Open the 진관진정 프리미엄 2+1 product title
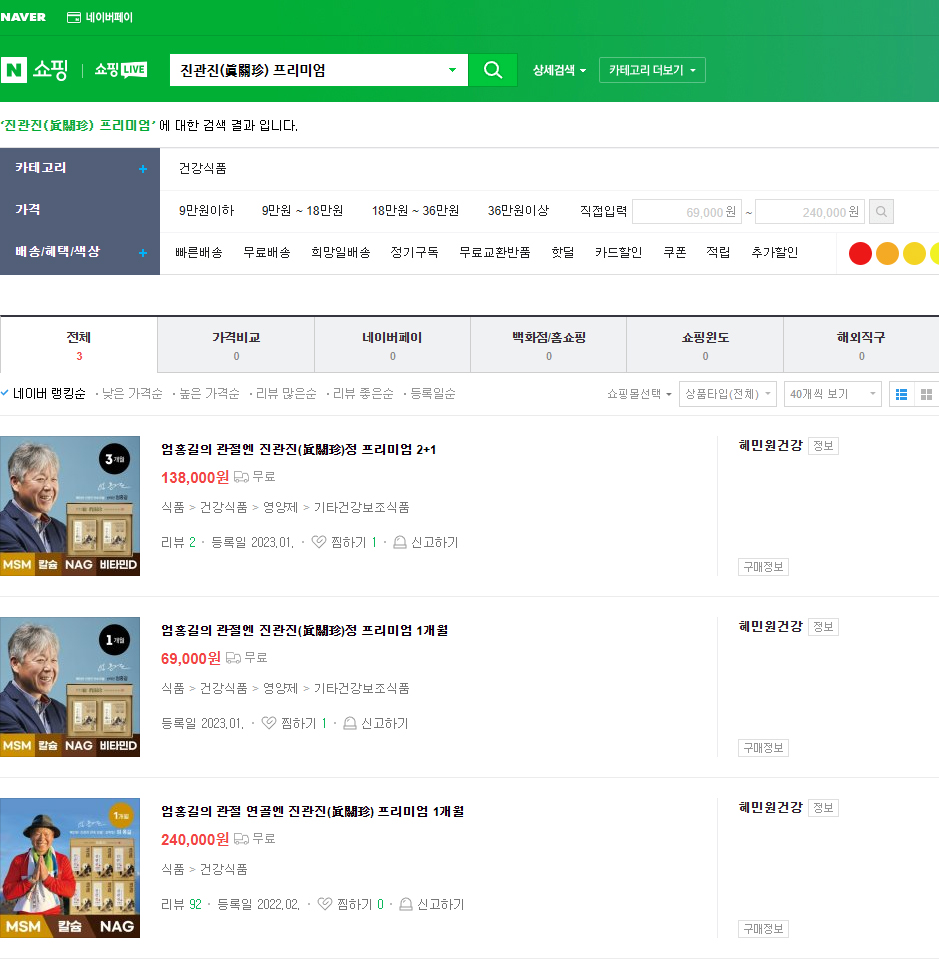This screenshot has height=959, width=939. coord(299,450)
